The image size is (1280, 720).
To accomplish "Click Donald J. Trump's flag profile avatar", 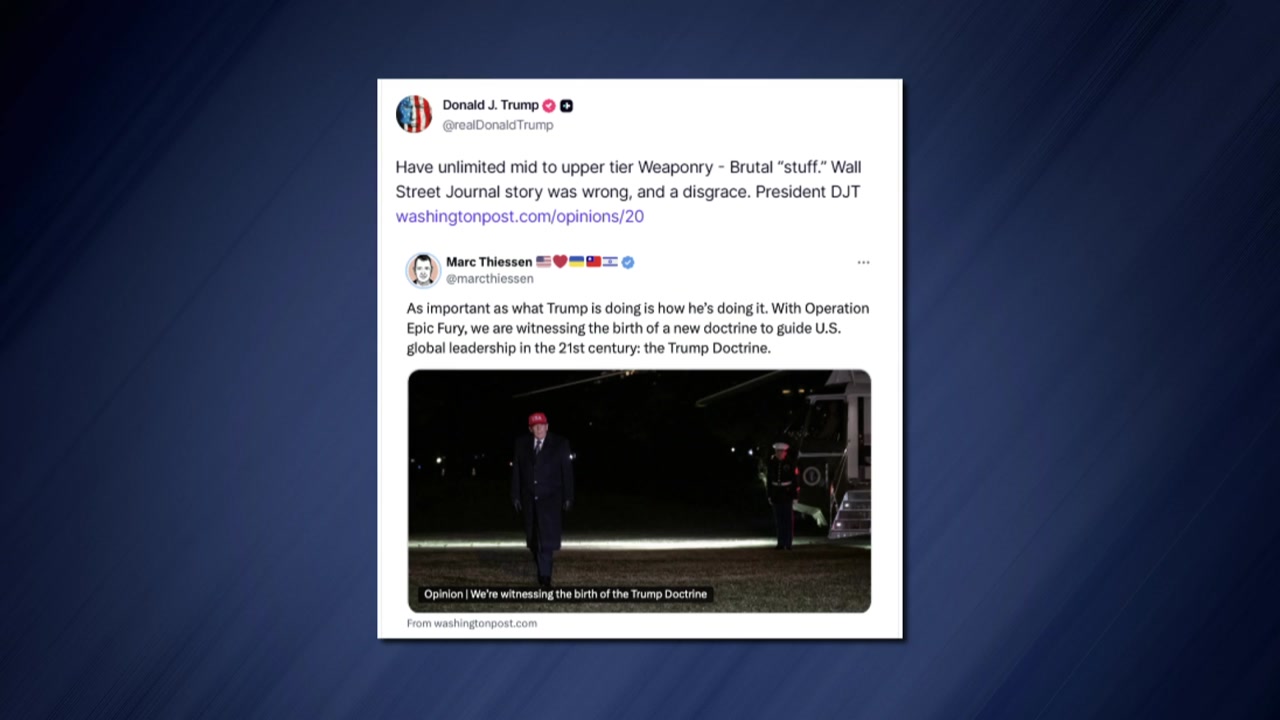I will coord(414,114).
